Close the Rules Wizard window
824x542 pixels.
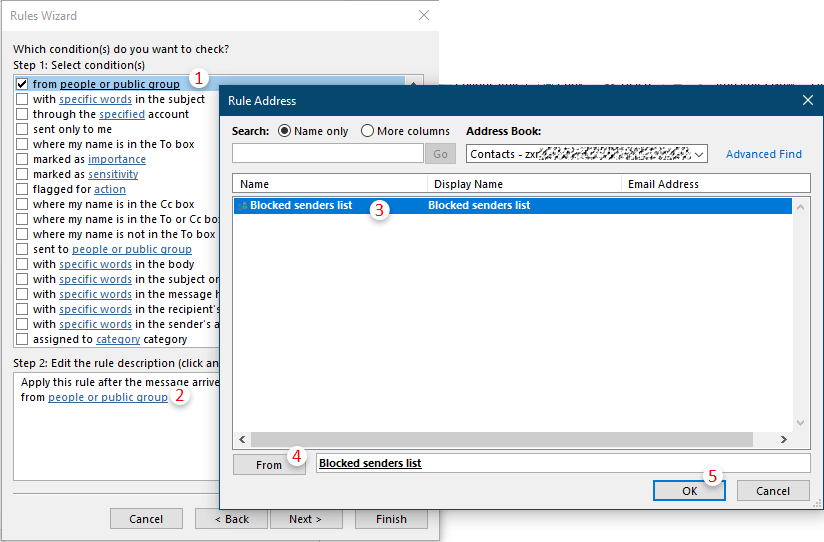(x=424, y=16)
